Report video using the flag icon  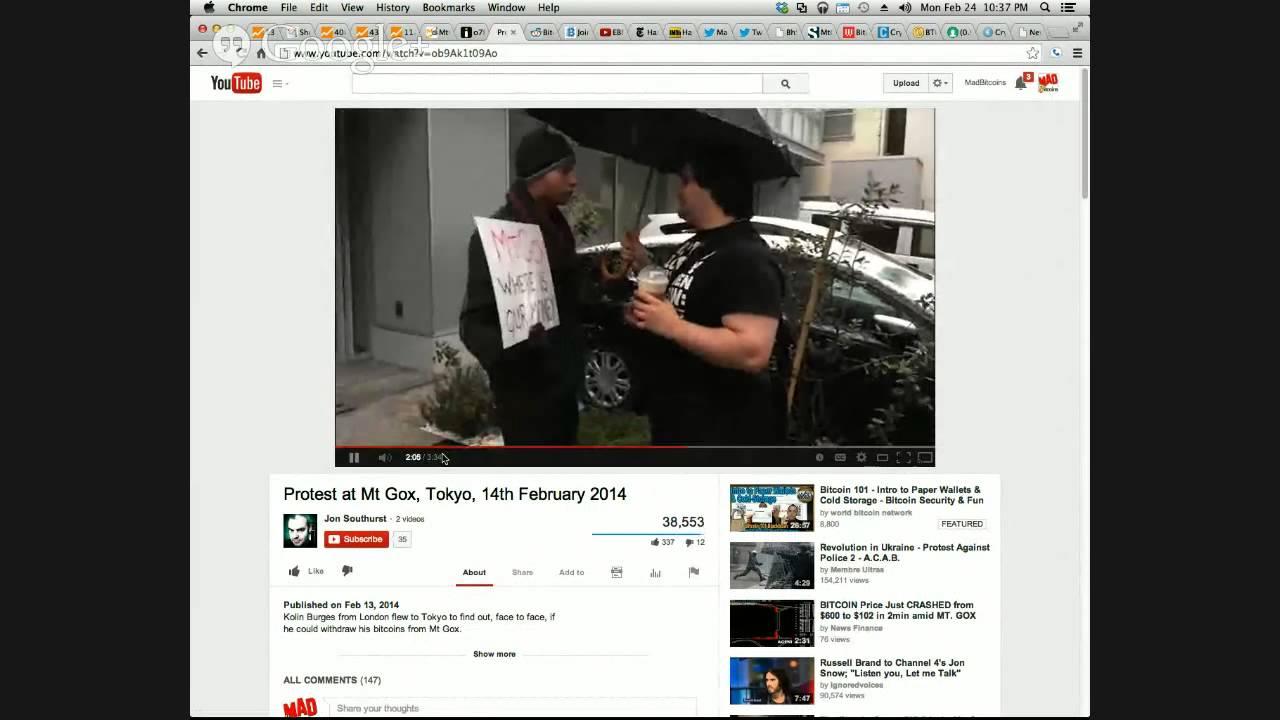click(693, 572)
